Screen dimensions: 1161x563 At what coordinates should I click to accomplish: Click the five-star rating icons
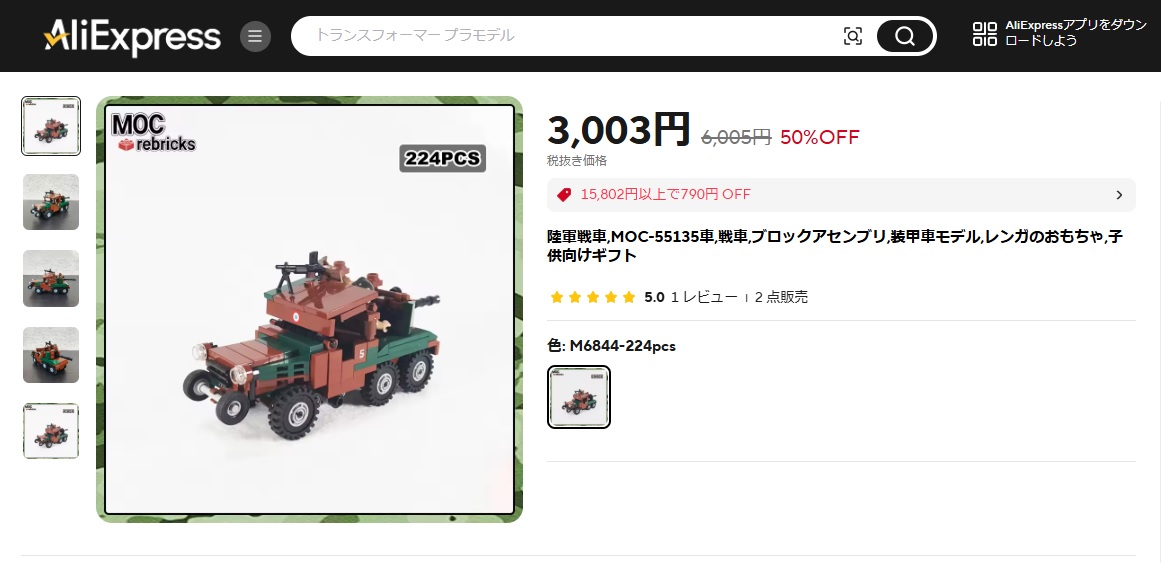click(x=593, y=298)
